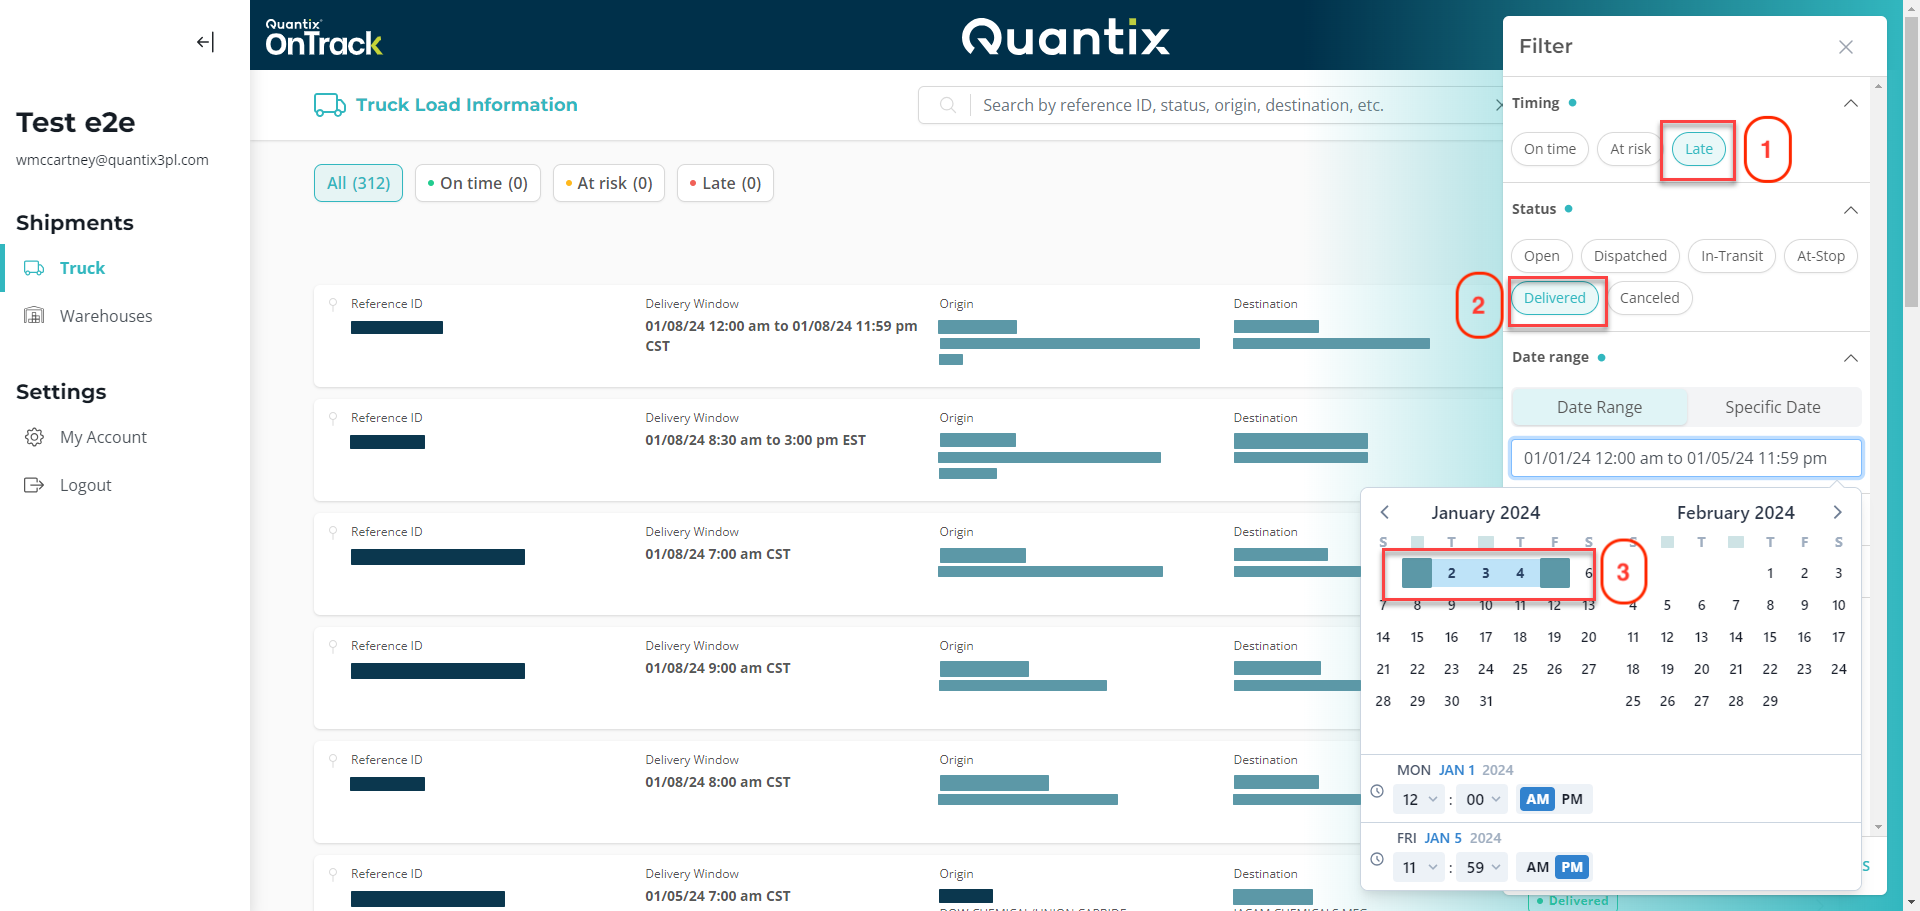1920x911 pixels.
Task: Click the Logout option
Action: [x=85, y=485]
